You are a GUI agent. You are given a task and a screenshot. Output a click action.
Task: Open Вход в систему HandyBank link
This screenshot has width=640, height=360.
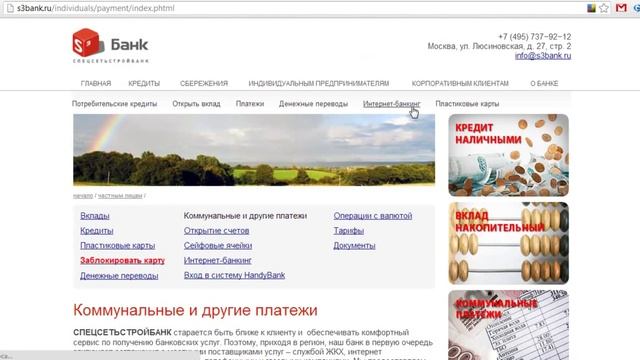(x=234, y=276)
